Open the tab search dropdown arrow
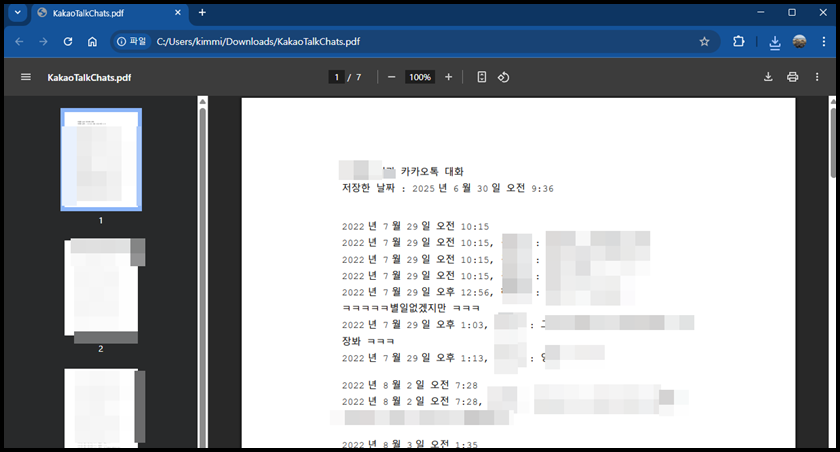 point(18,13)
